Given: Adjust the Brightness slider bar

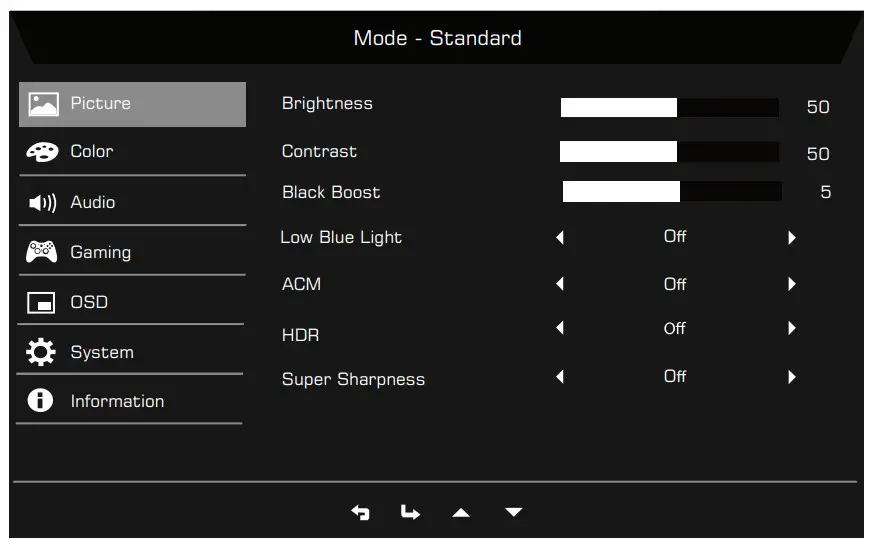Looking at the screenshot, I should click(669, 107).
